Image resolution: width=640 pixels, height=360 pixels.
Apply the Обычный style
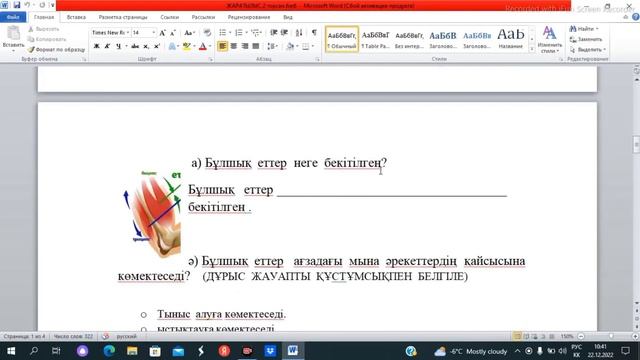click(x=342, y=39)
